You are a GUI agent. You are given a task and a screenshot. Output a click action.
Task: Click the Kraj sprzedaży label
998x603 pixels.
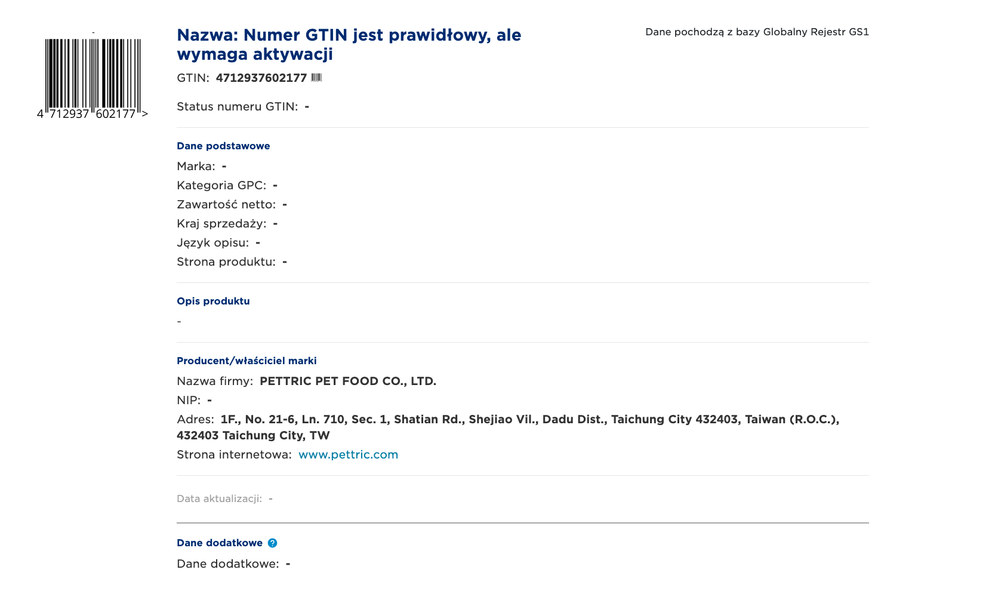click(221, 223)
